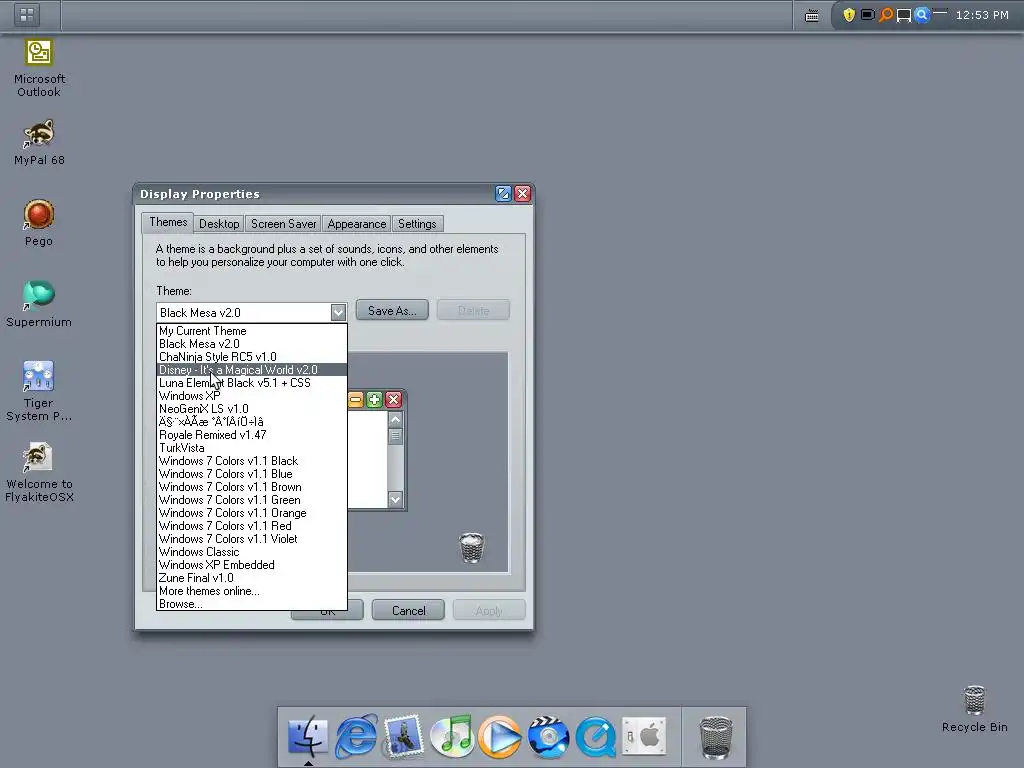Click the trash can in theme preview
Screen dimensions: 1024x768
[x=472, y=547]
